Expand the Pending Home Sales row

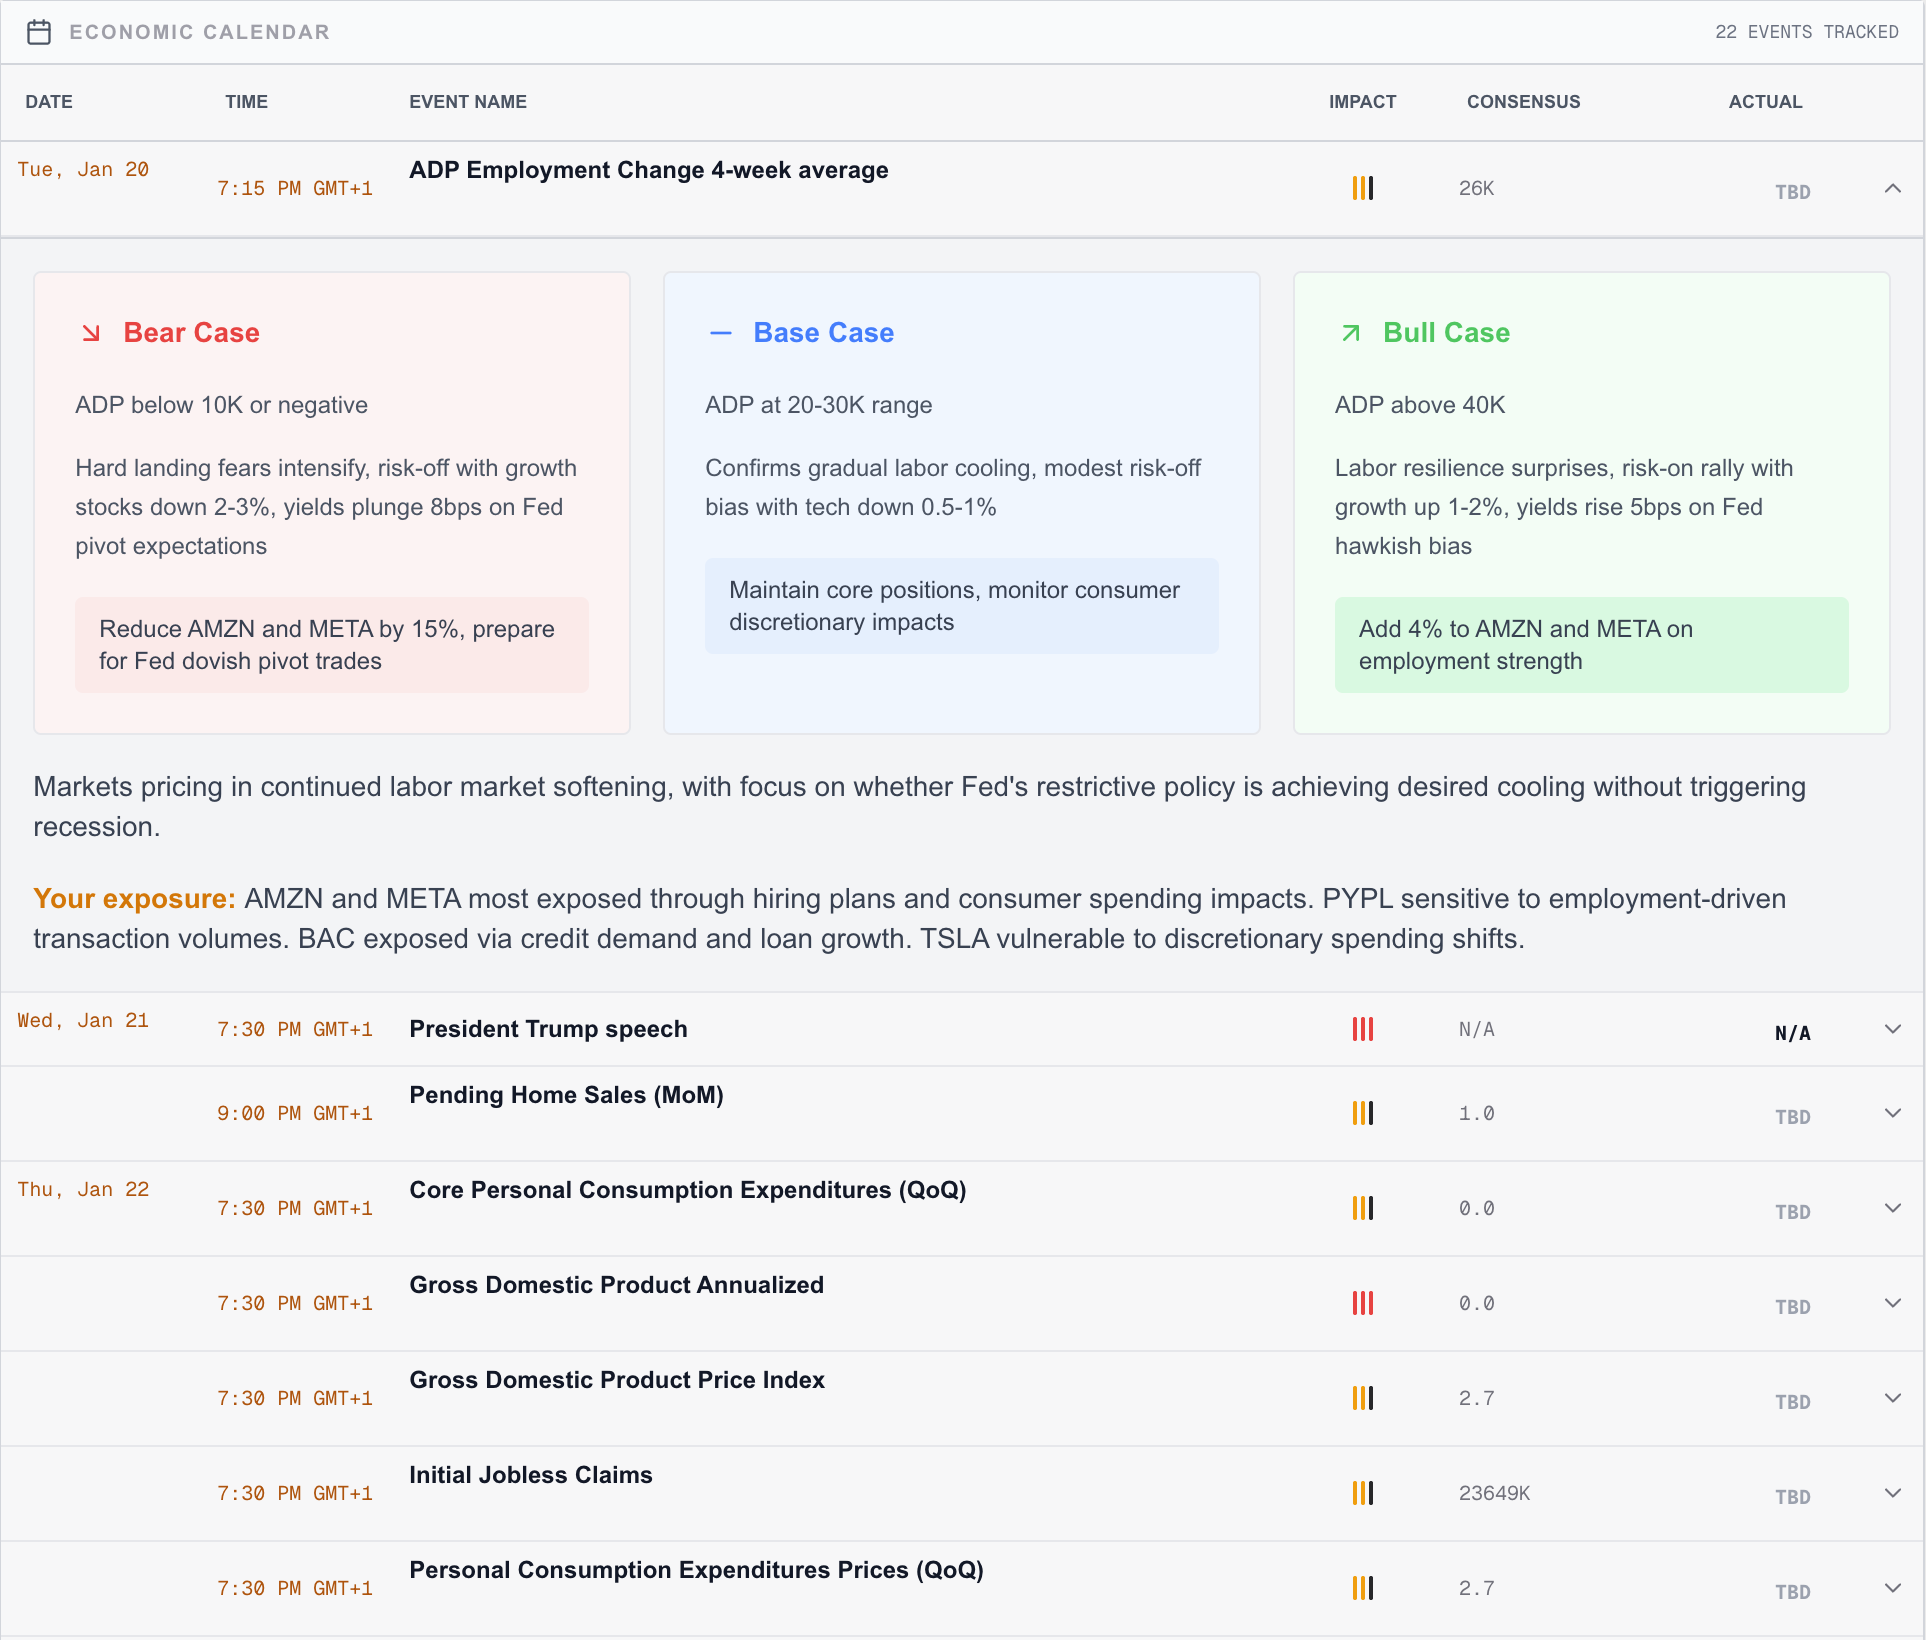pyautogui.click(x=1892, y=1113)
